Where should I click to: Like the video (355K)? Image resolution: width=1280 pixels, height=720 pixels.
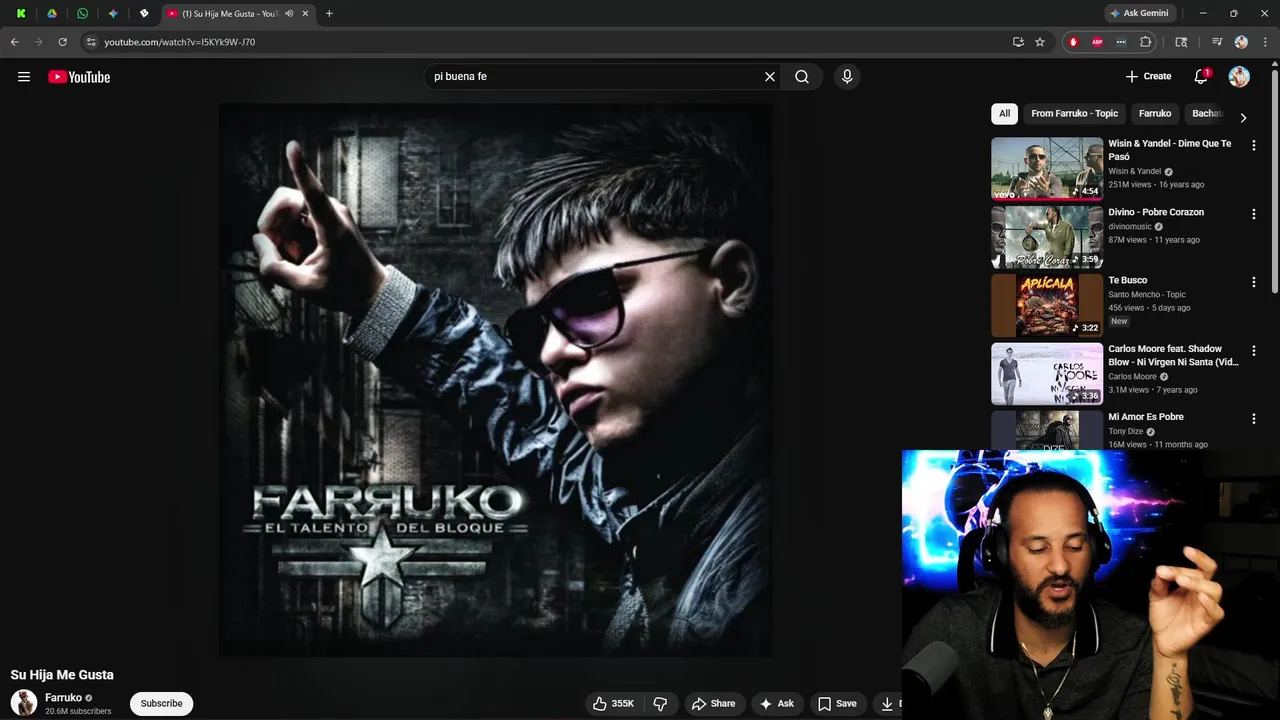tap(613, 704)
